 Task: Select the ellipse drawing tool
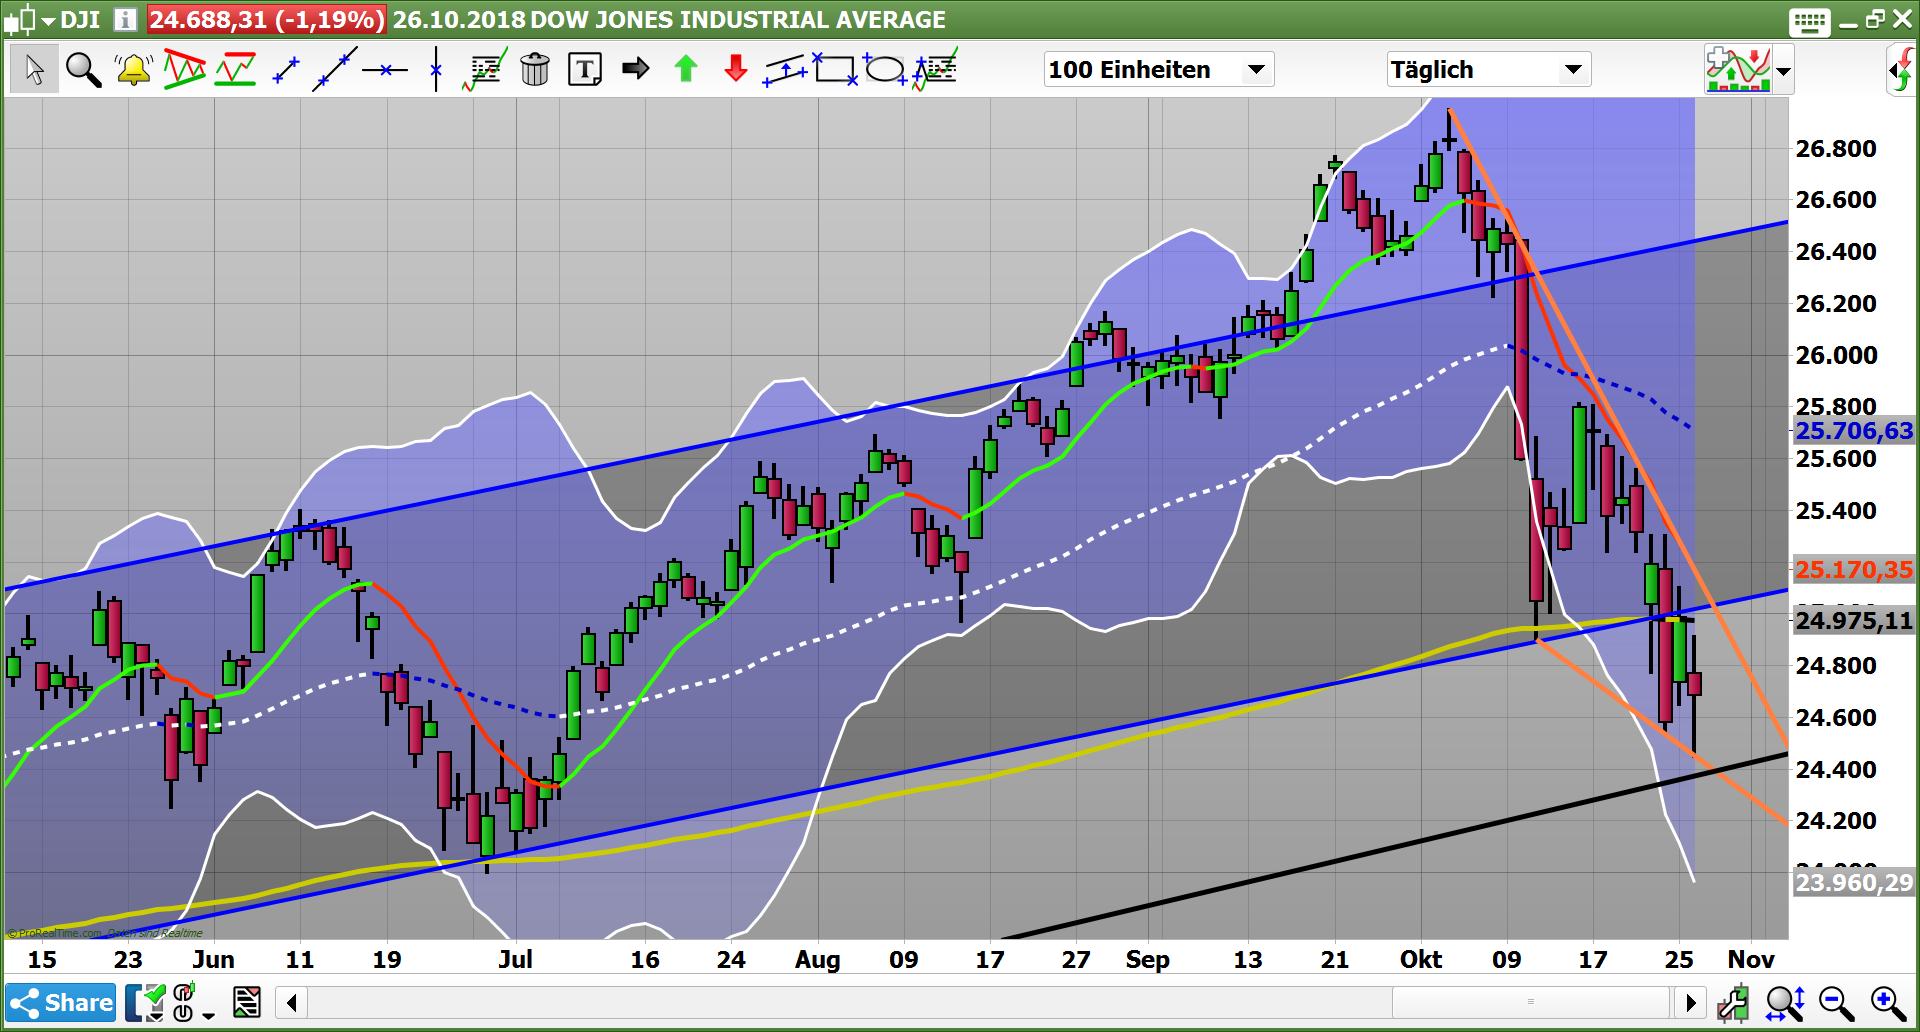click(x=885, y=69)
